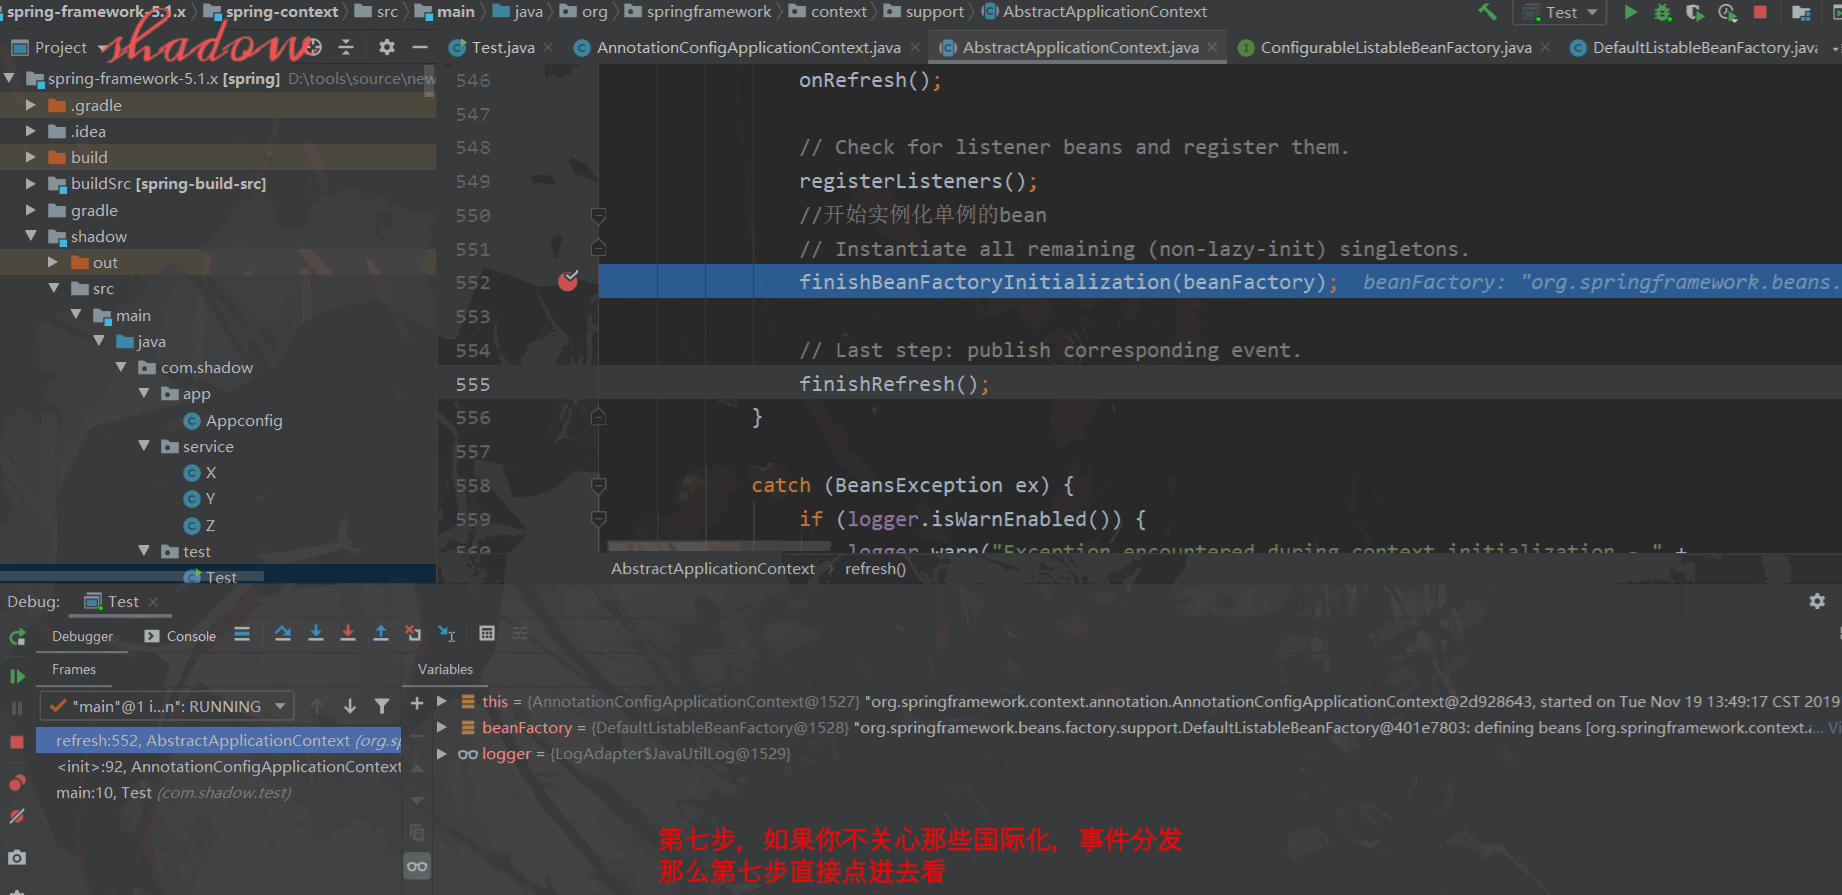Viewport: 1842px width, 895px height.
Task: Run the Test configuration with green play icon
Action: point(1631,12)
